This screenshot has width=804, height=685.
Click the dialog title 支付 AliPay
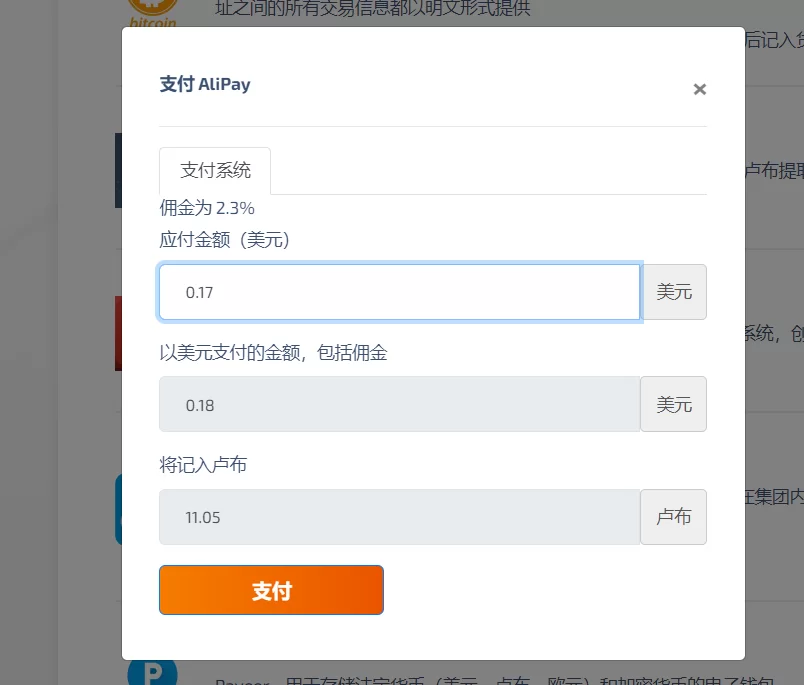[205, 84]
